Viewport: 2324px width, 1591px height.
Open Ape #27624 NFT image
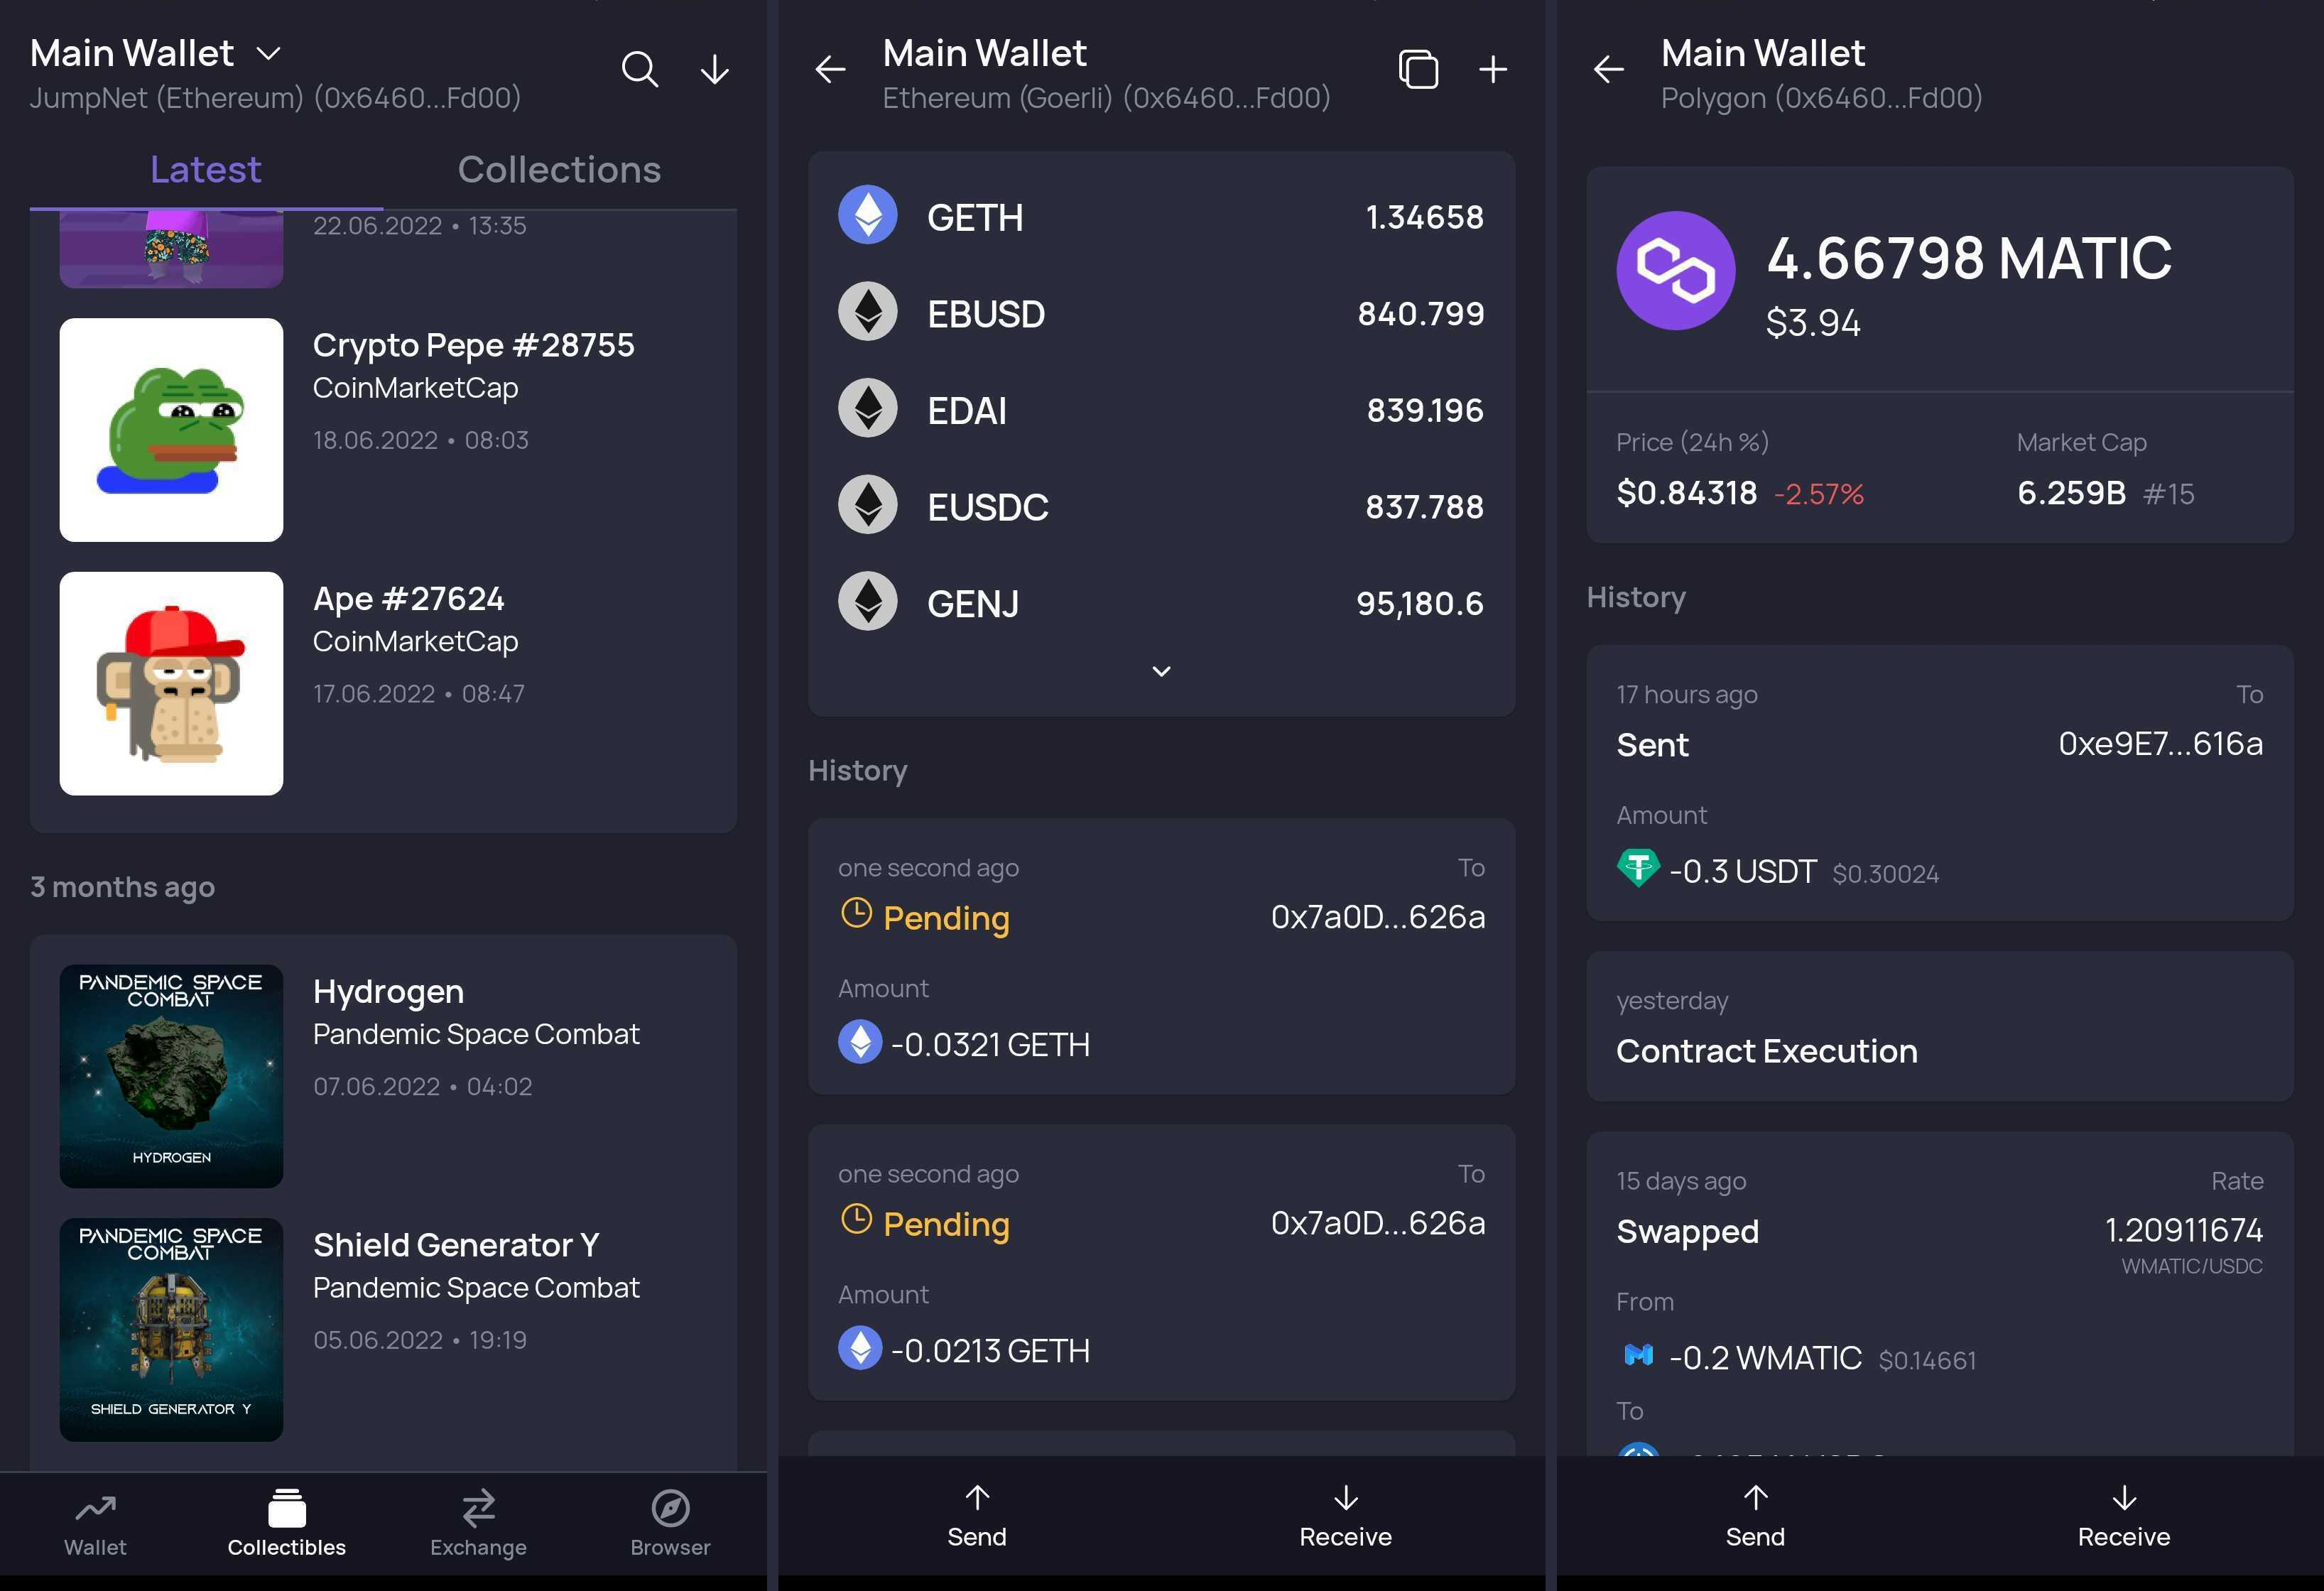[171, 683]
